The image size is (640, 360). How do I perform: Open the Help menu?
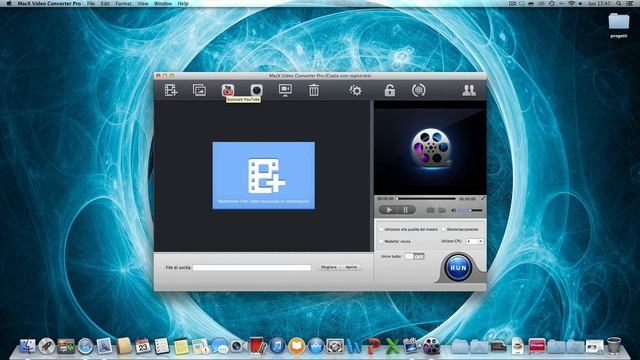coord(183,3)
